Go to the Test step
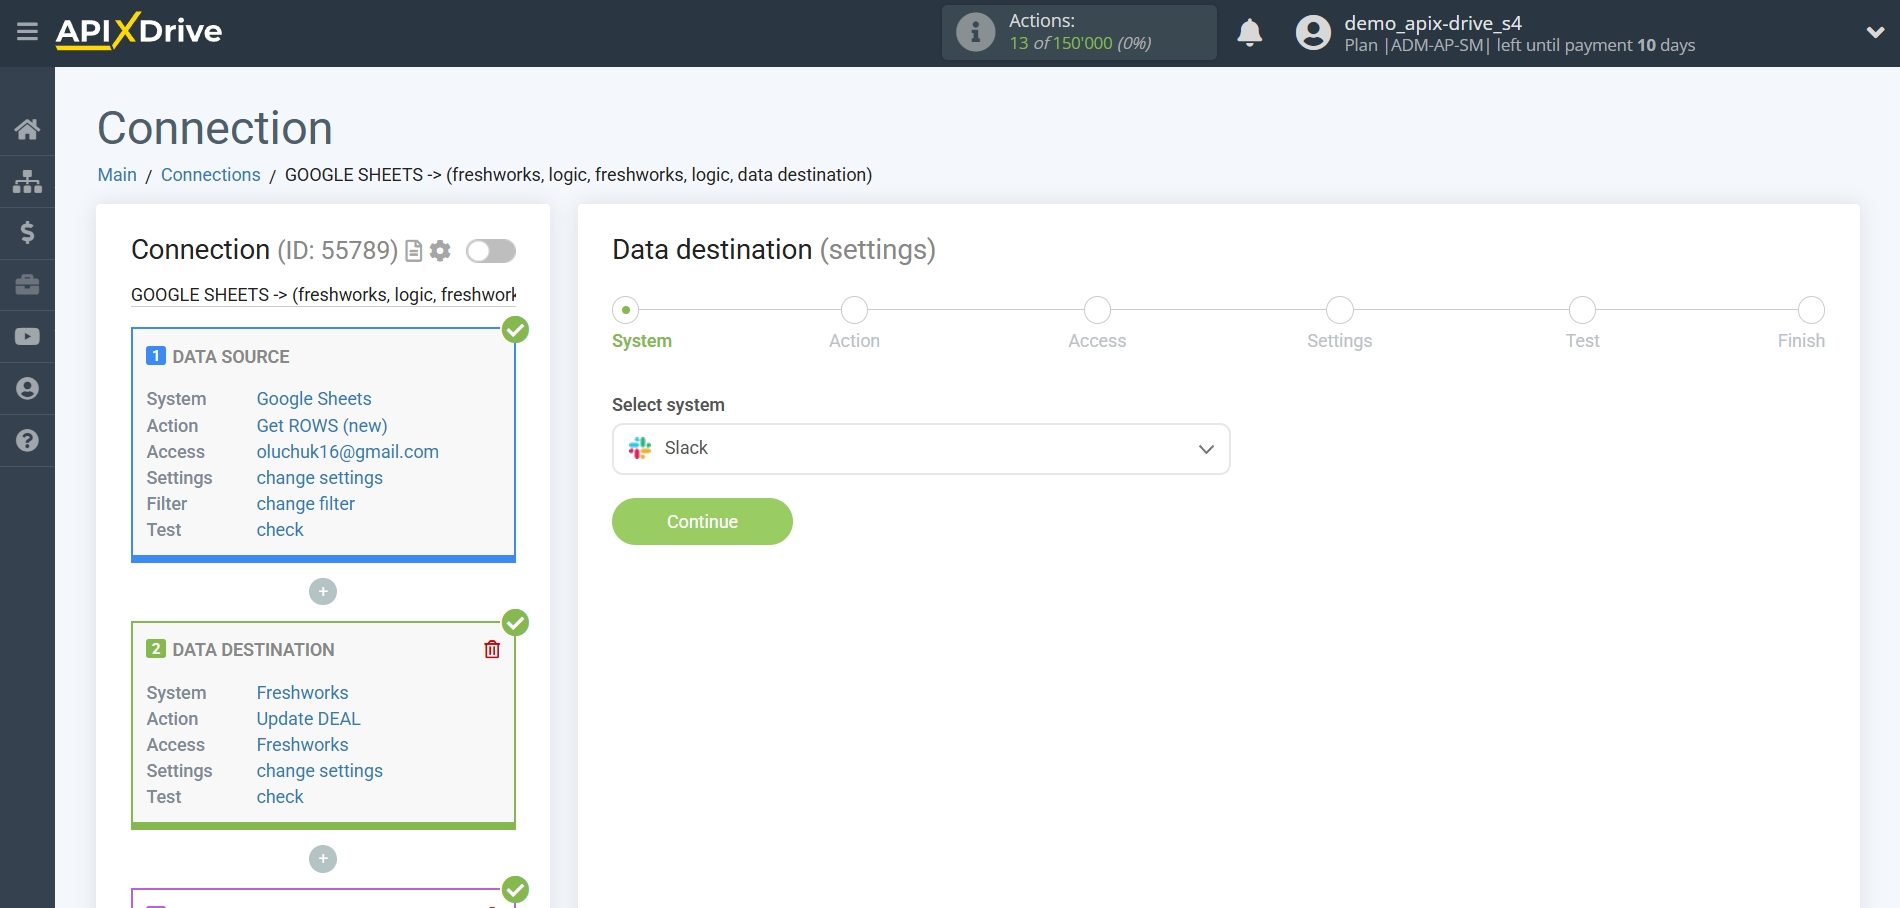Viewport: 1900px width, 908px height. pos(1582,310)
